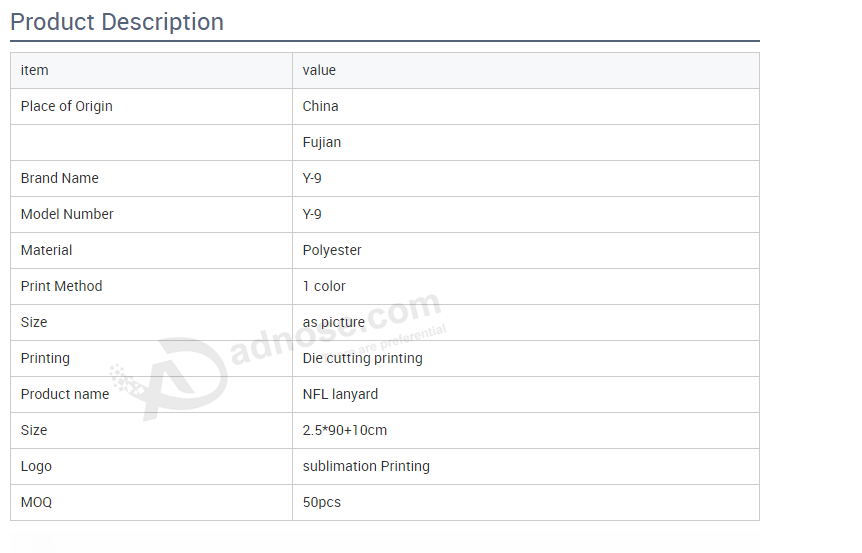This screenshot has height=553, width=862.
Task: Select the Polyester value
Action: pyautogui.click(x=332, y=250)
